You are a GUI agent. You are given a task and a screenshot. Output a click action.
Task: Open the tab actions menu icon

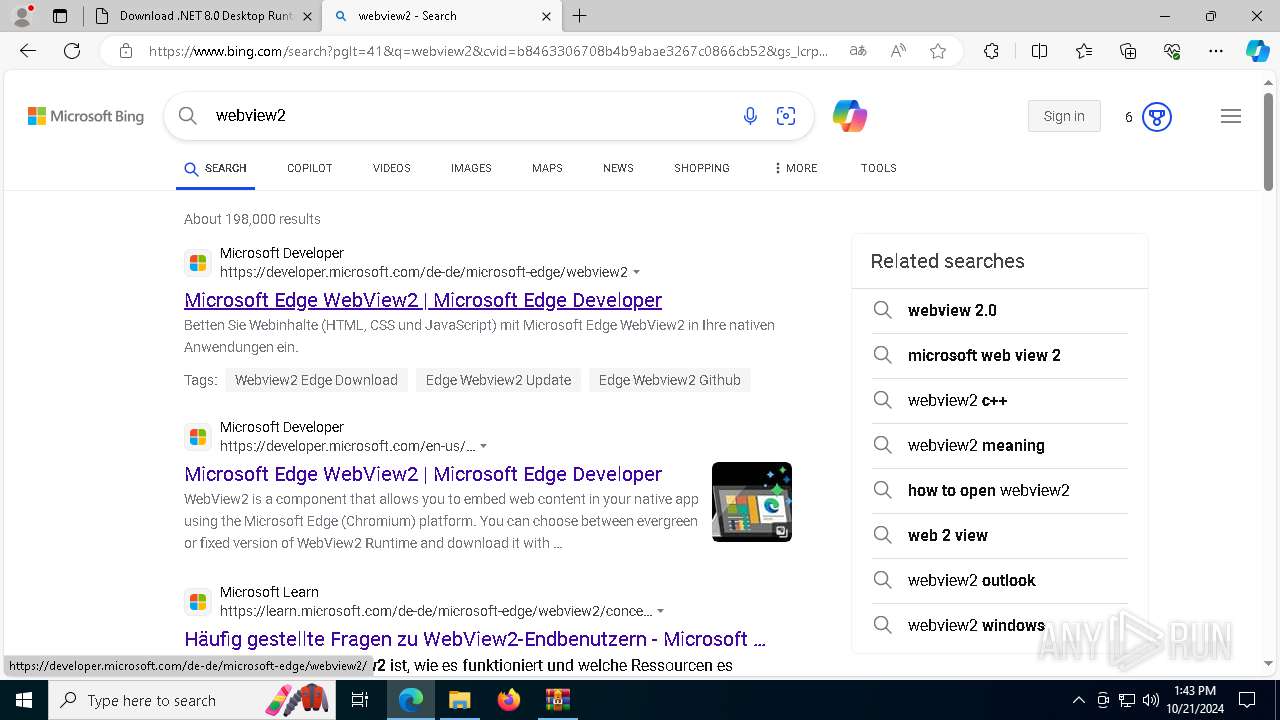pos(60,16)
